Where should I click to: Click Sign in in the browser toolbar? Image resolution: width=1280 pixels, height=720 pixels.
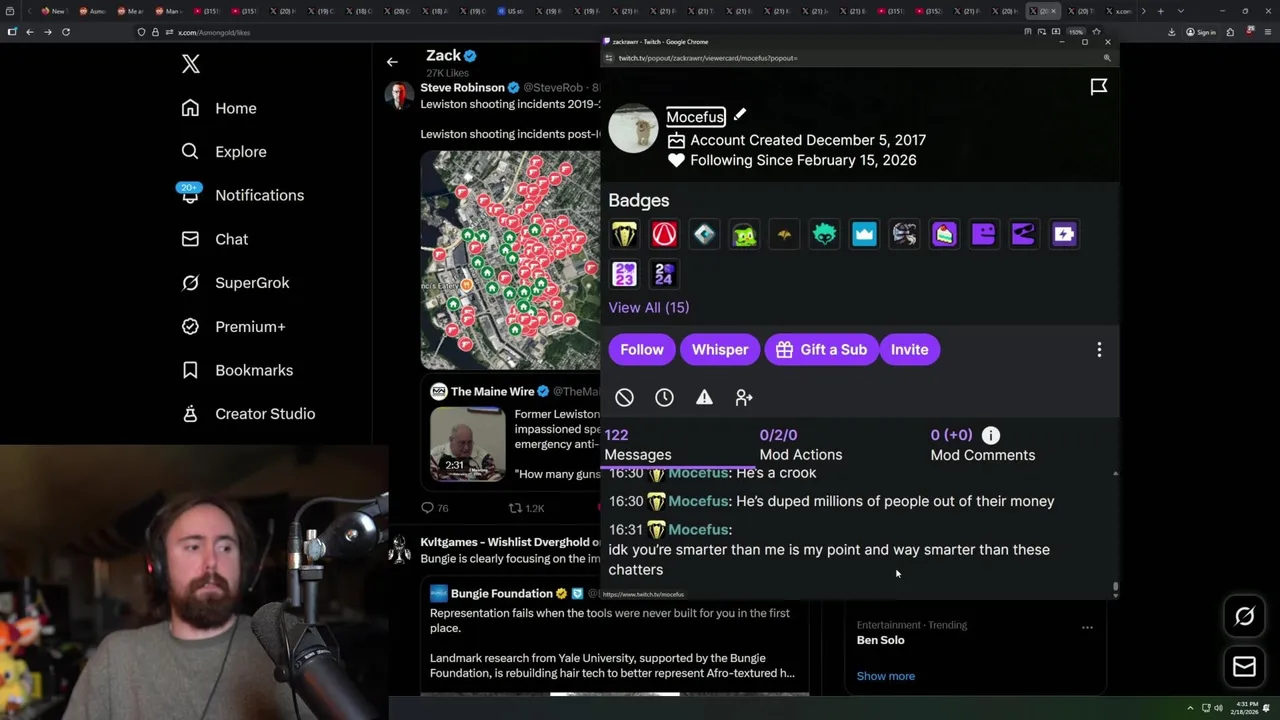[x=1201, y=32]
